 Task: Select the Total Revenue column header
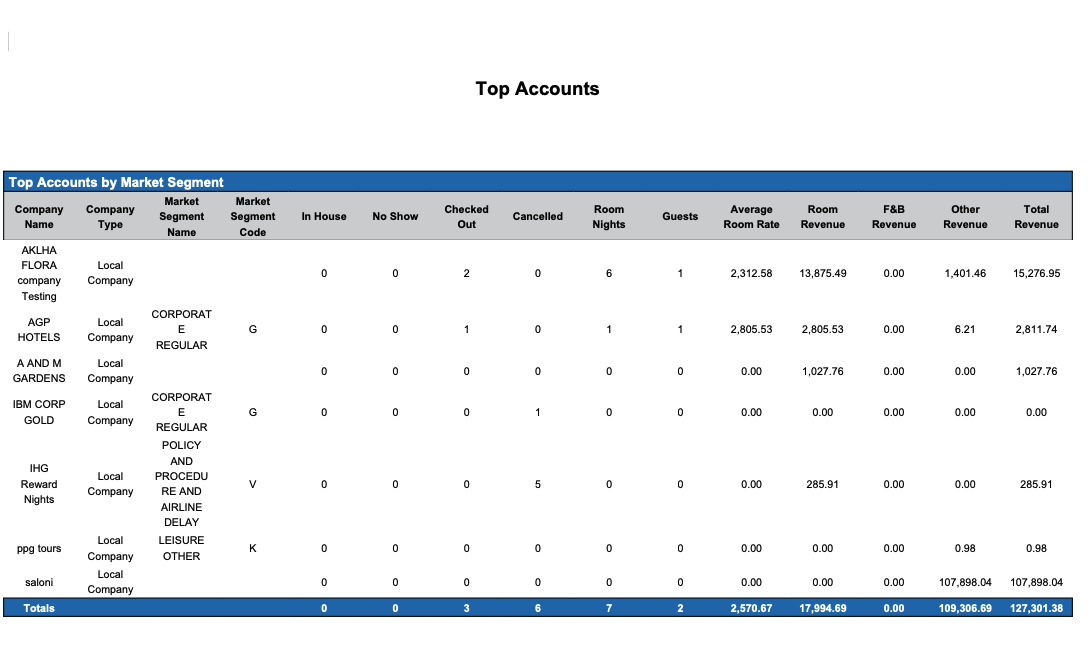click(1036, 217)
